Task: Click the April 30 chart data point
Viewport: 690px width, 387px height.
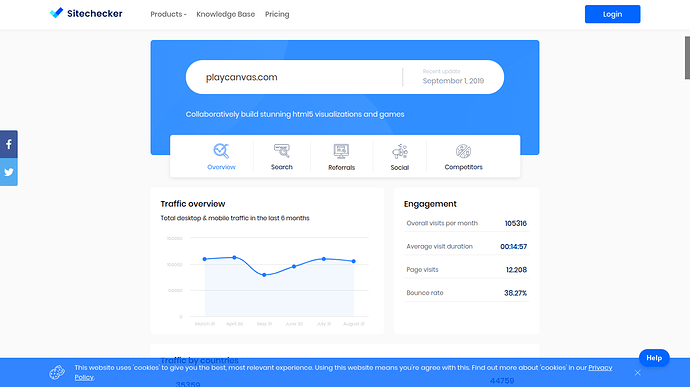Action: tap(234, 257)
